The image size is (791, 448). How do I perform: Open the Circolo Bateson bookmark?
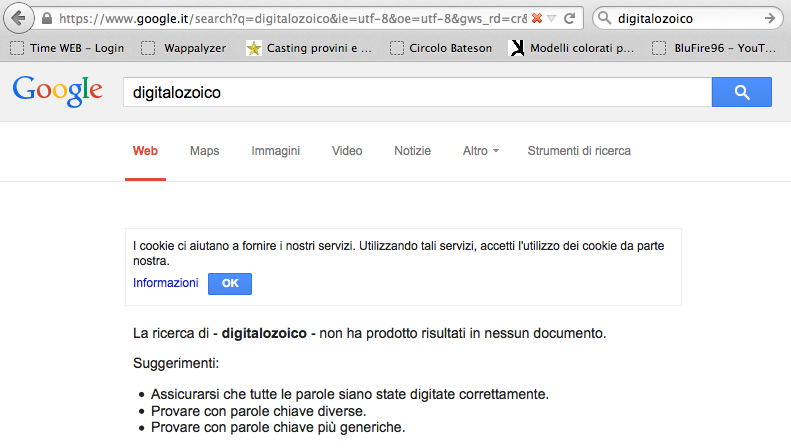pos(441,48)
